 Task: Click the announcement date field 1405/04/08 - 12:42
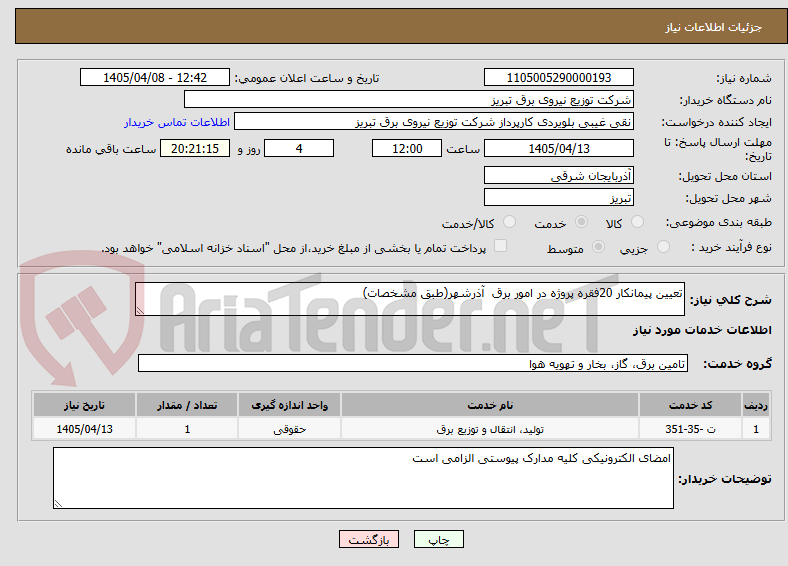(155, 77)
